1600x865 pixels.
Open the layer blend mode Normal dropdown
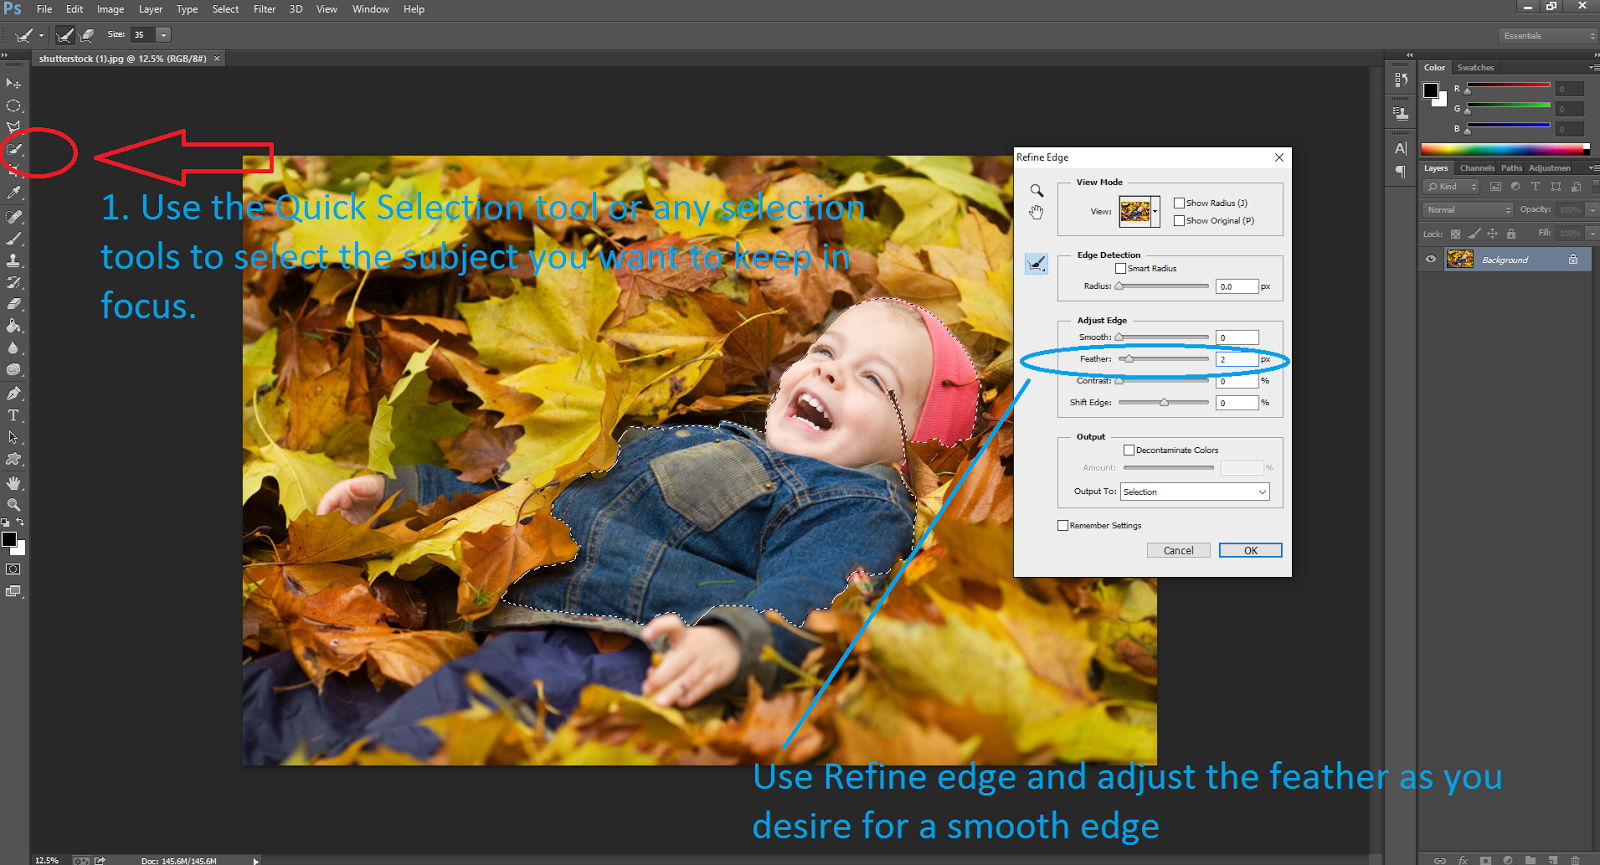coord(1468,210)
